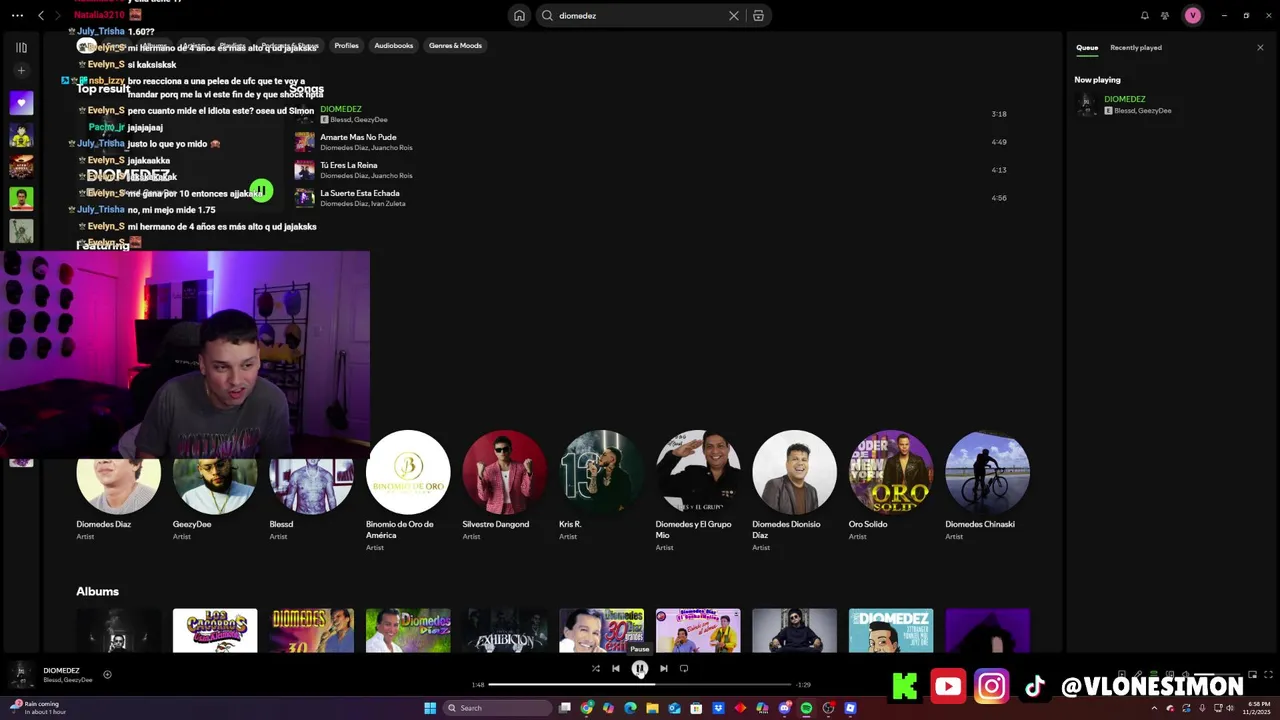The image size is (1280, 720).
Task: Toggle shuffle in the player
Action: tap(595, 668)
